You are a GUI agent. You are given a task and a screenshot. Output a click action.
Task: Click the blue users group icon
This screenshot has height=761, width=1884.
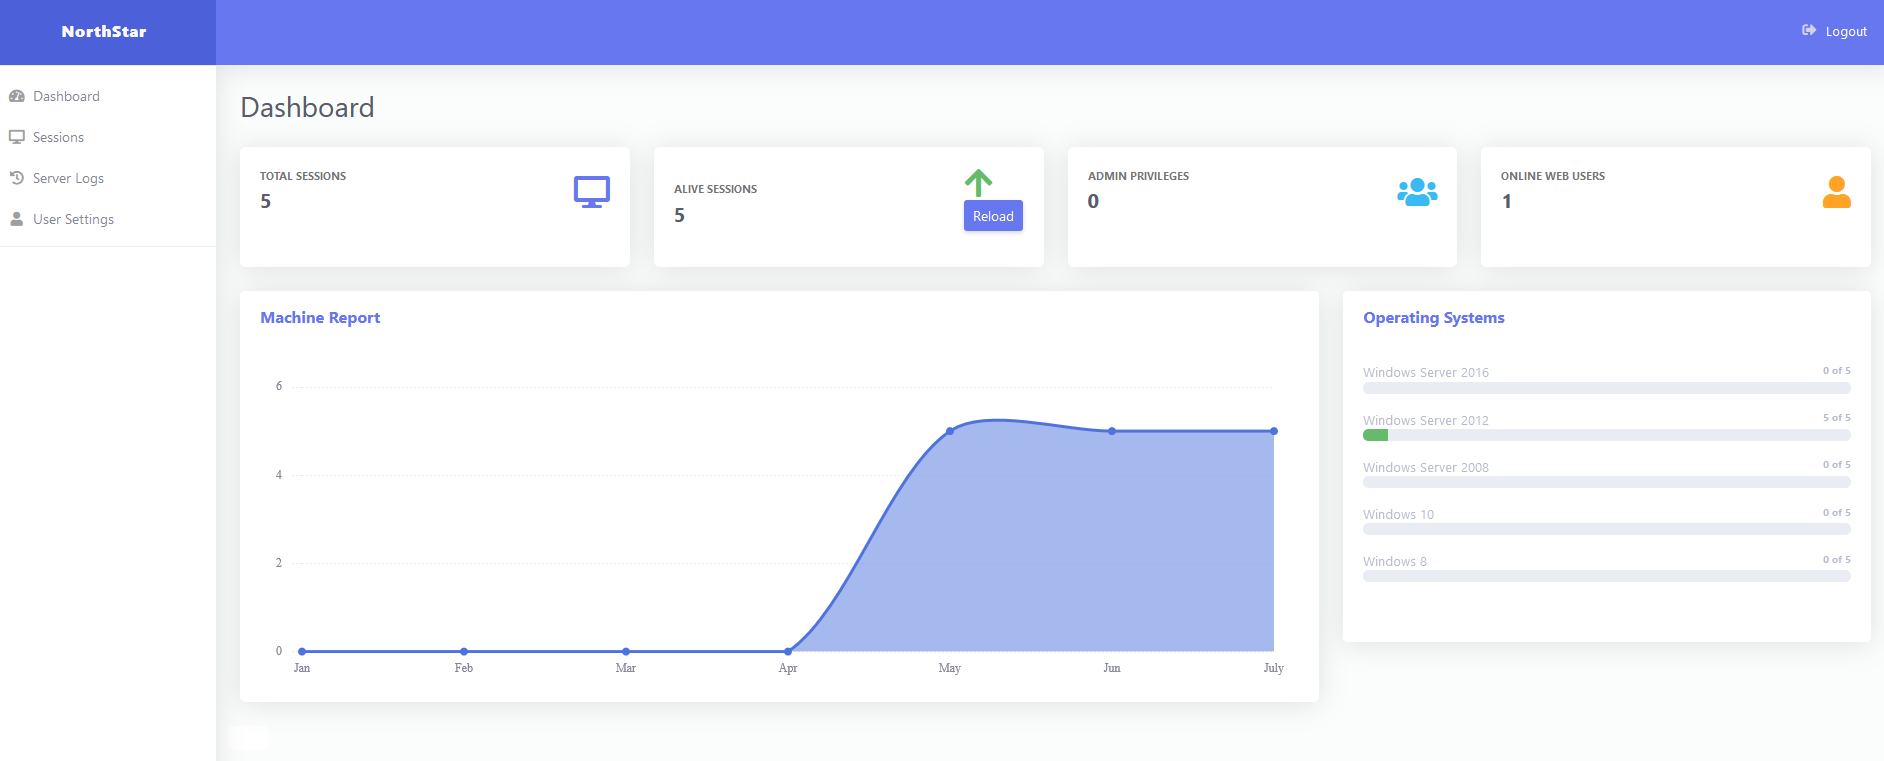tap(1417, 192)
